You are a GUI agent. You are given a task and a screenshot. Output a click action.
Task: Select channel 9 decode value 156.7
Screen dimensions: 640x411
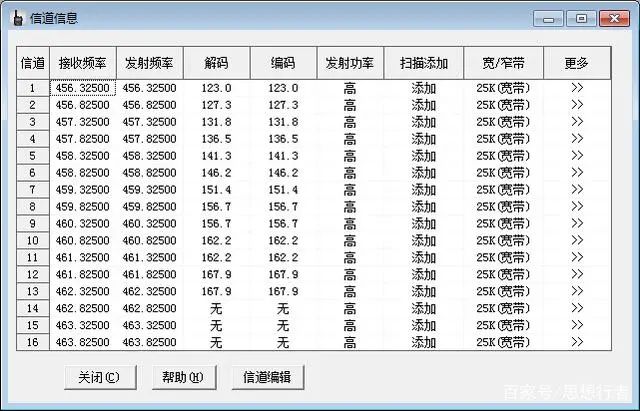pos(217,223)
